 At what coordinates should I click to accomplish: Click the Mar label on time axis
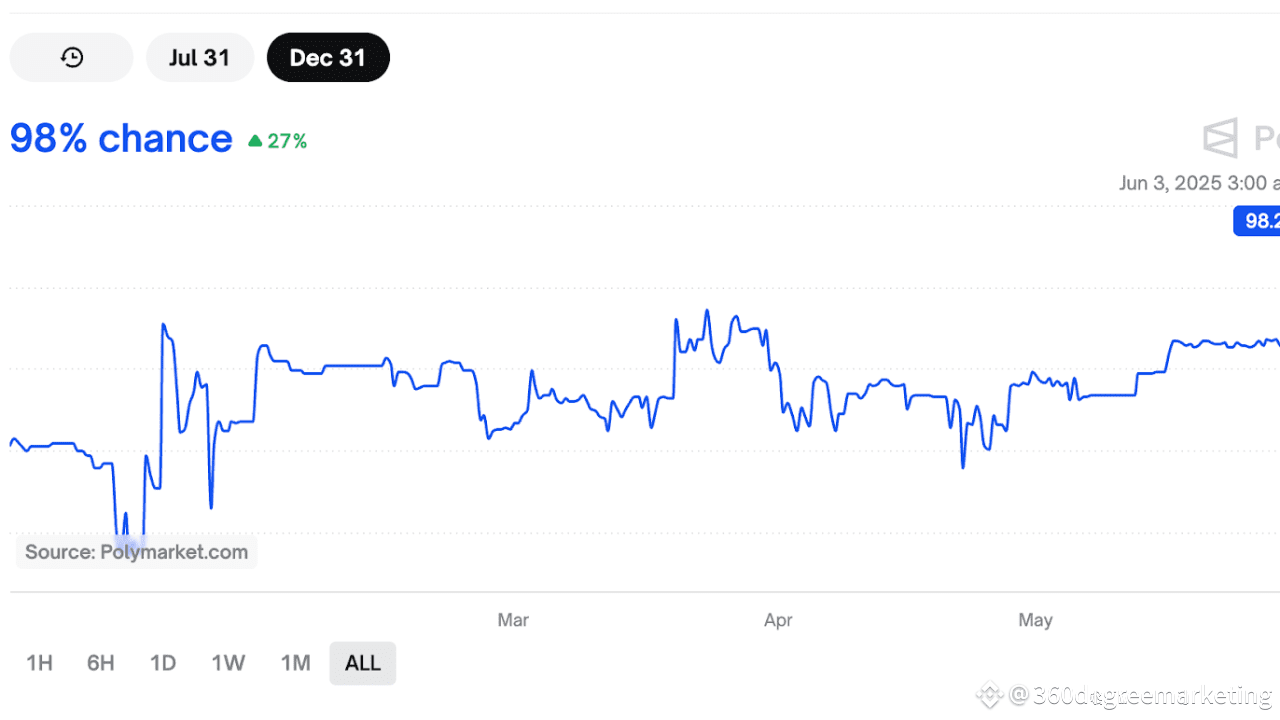[x=513, y=620]
